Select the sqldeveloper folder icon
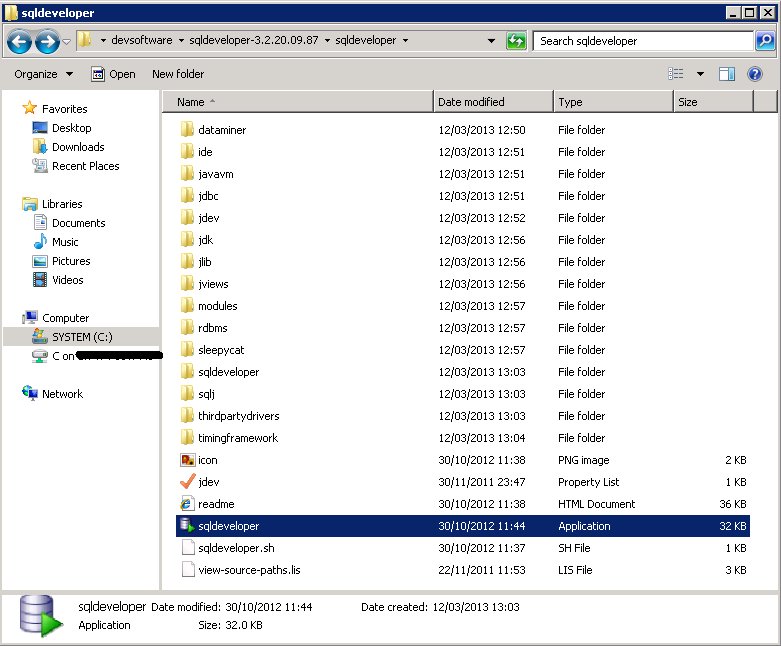Viewport: 781px width, 646px height. 187,372
